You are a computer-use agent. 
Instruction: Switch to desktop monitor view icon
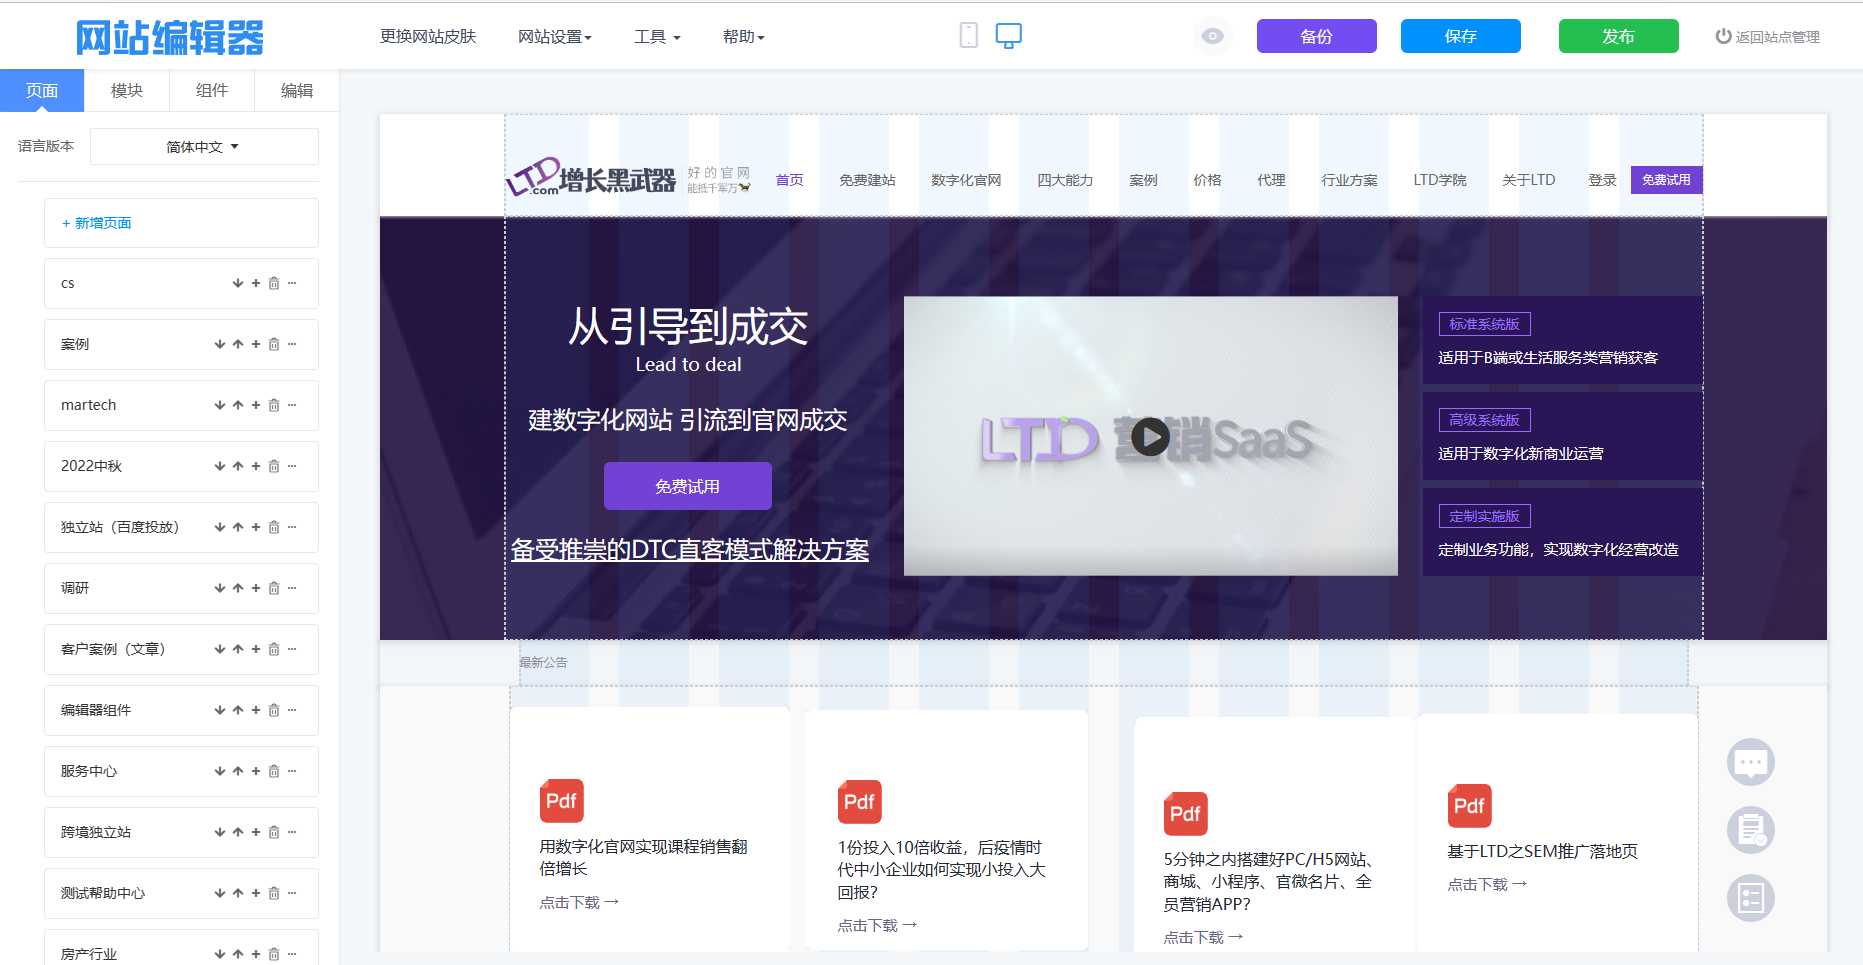1008,36
